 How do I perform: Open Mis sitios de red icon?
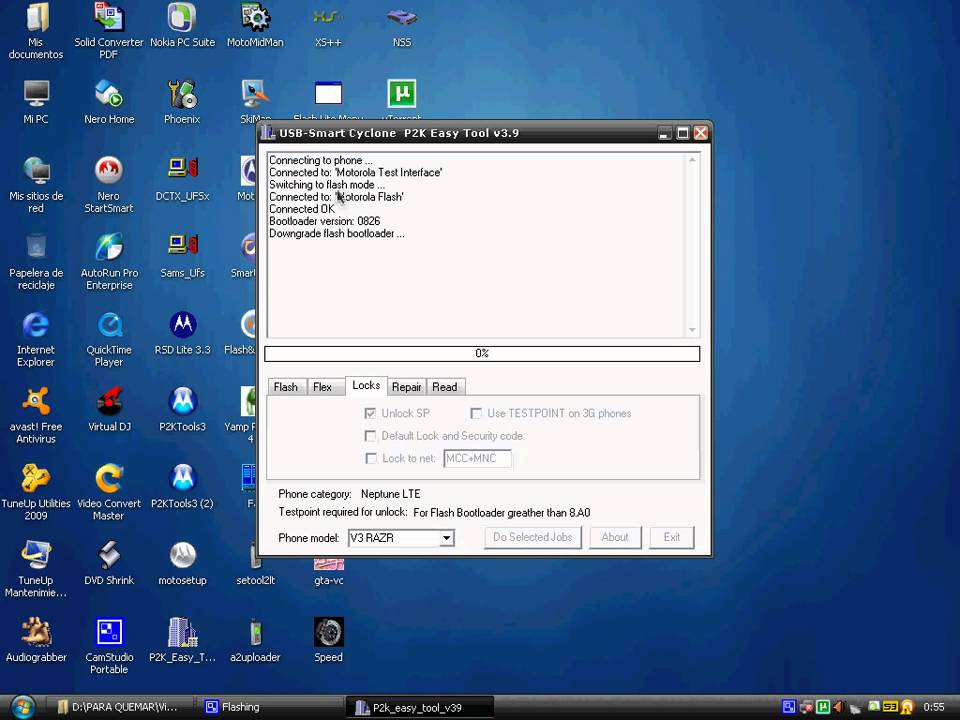(x=36, y=184)
